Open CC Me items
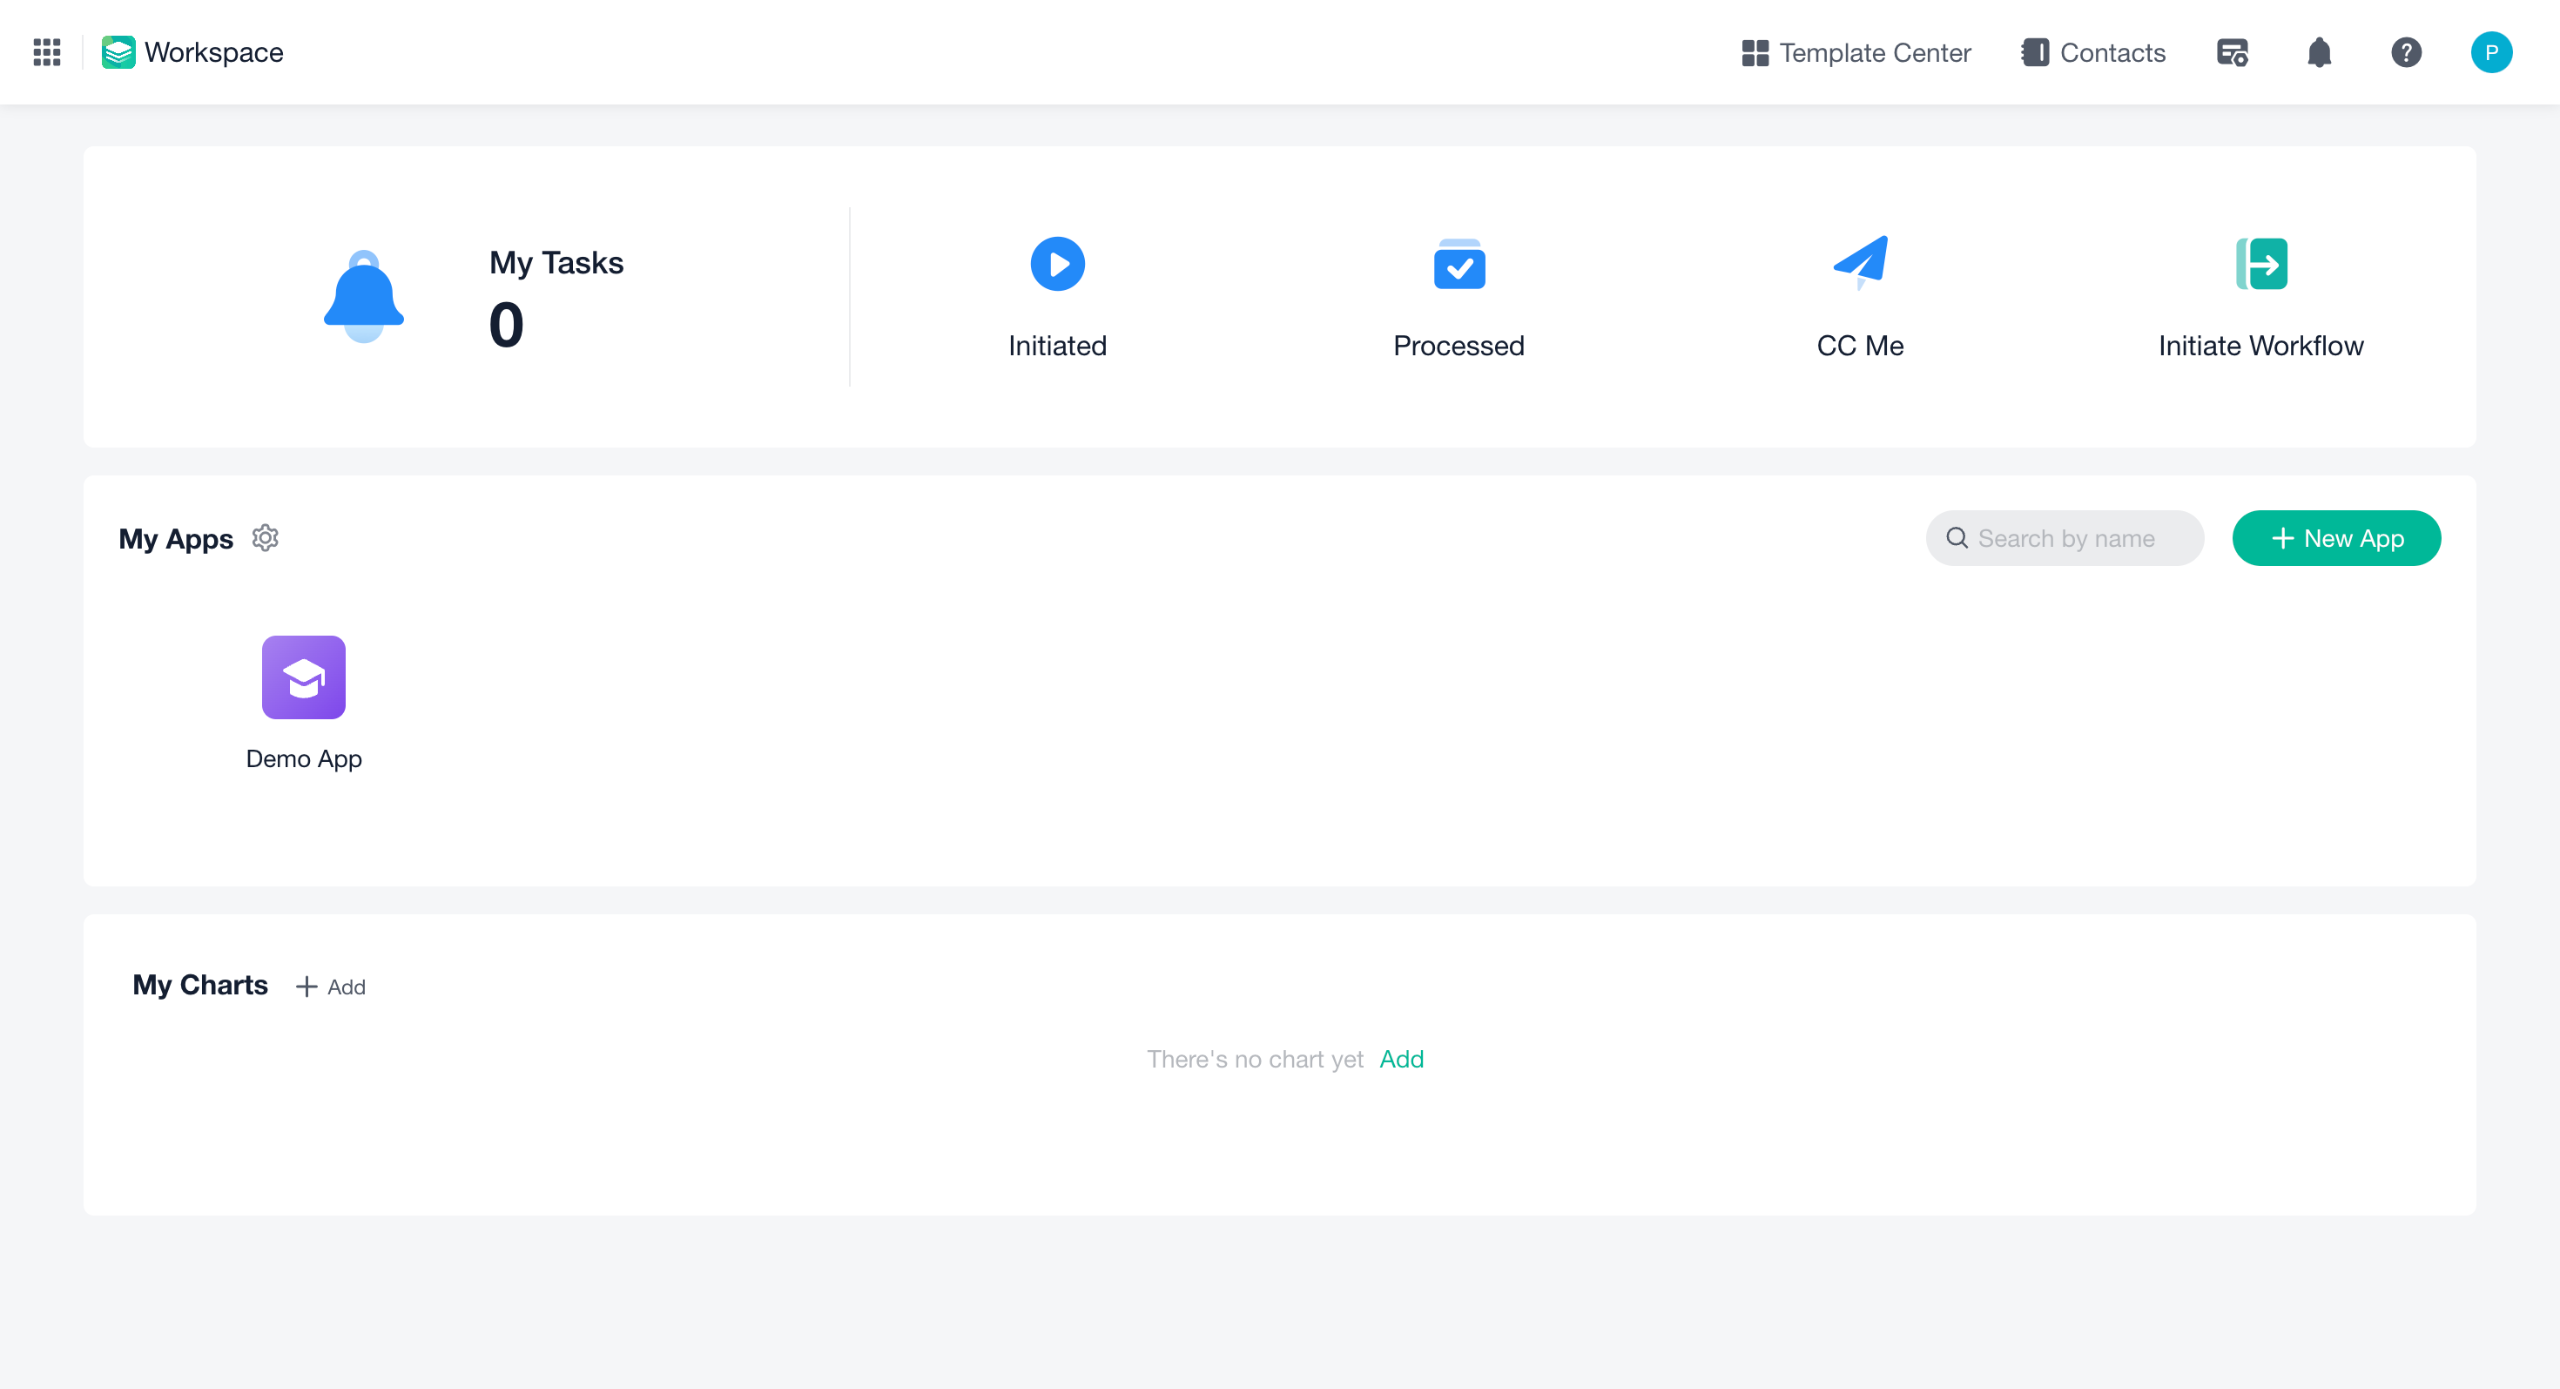The image size is (2560, 1389). click(1860, 264)
